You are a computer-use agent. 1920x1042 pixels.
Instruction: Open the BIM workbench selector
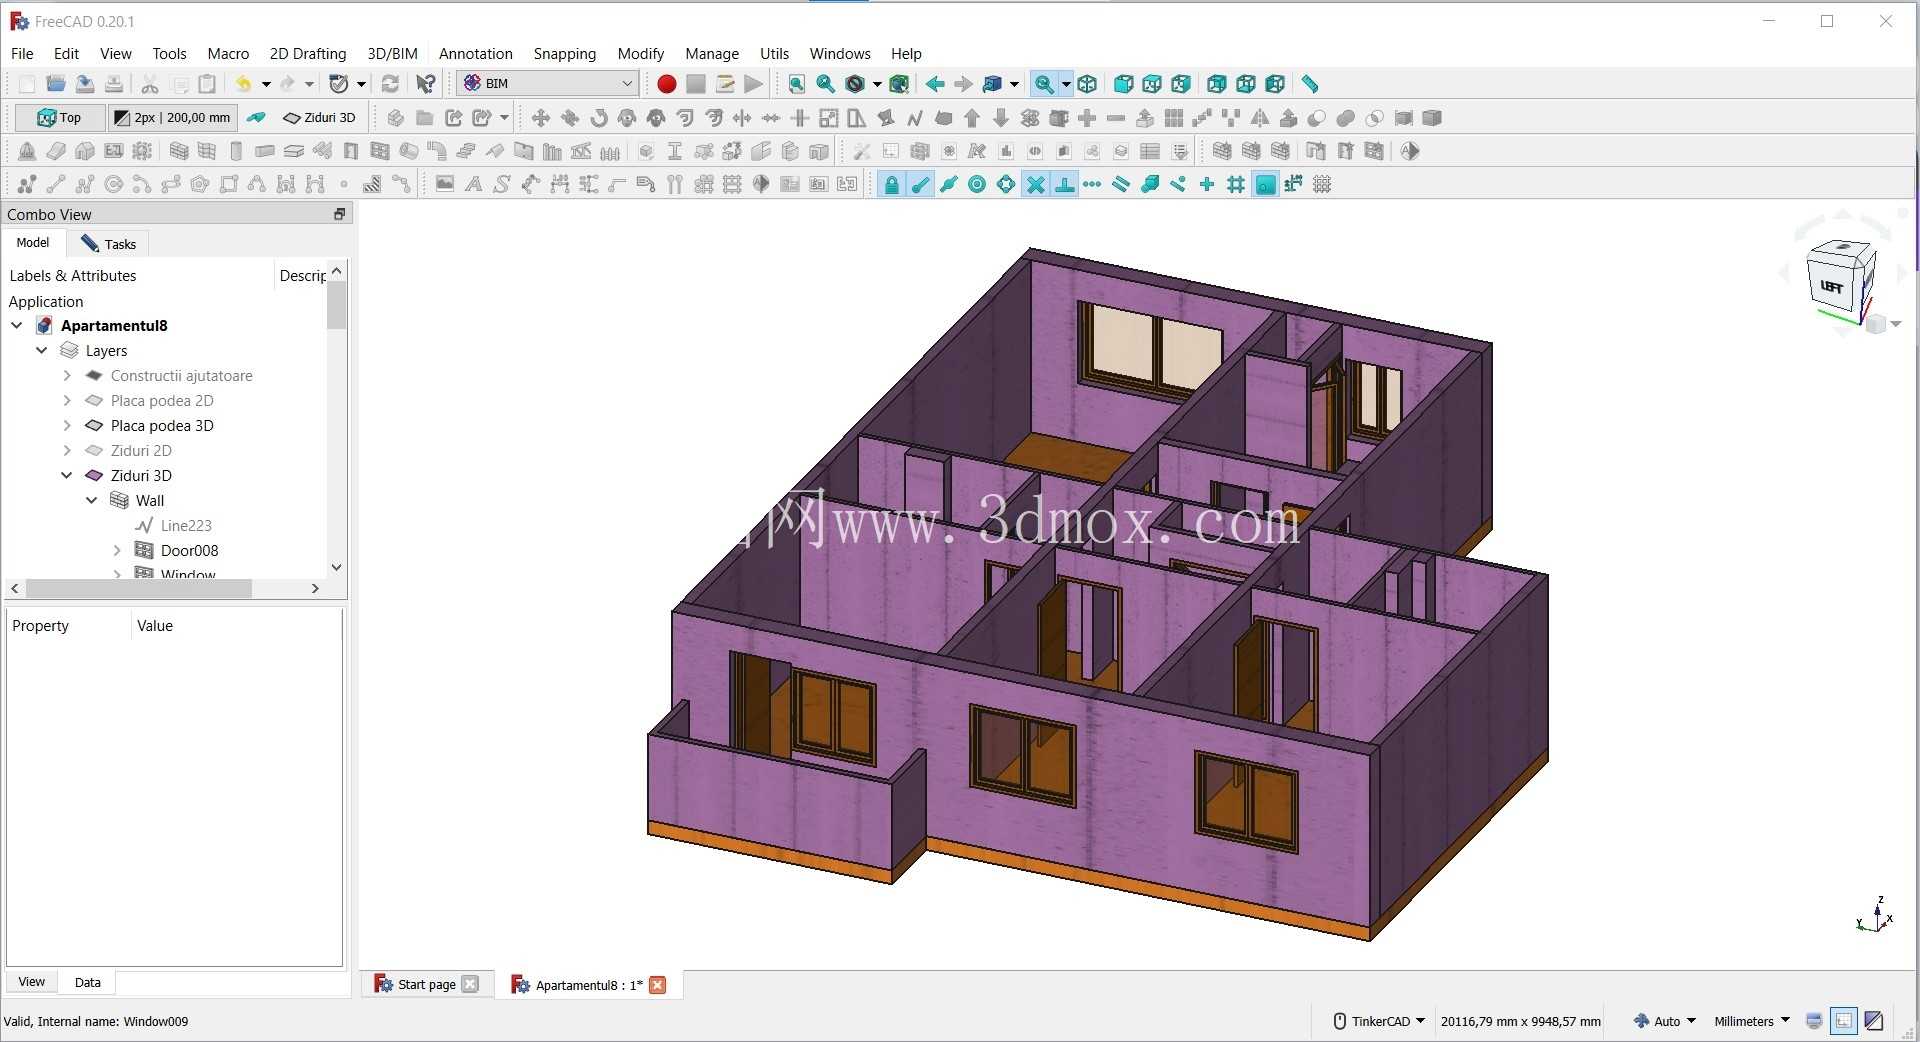(548, 84)
